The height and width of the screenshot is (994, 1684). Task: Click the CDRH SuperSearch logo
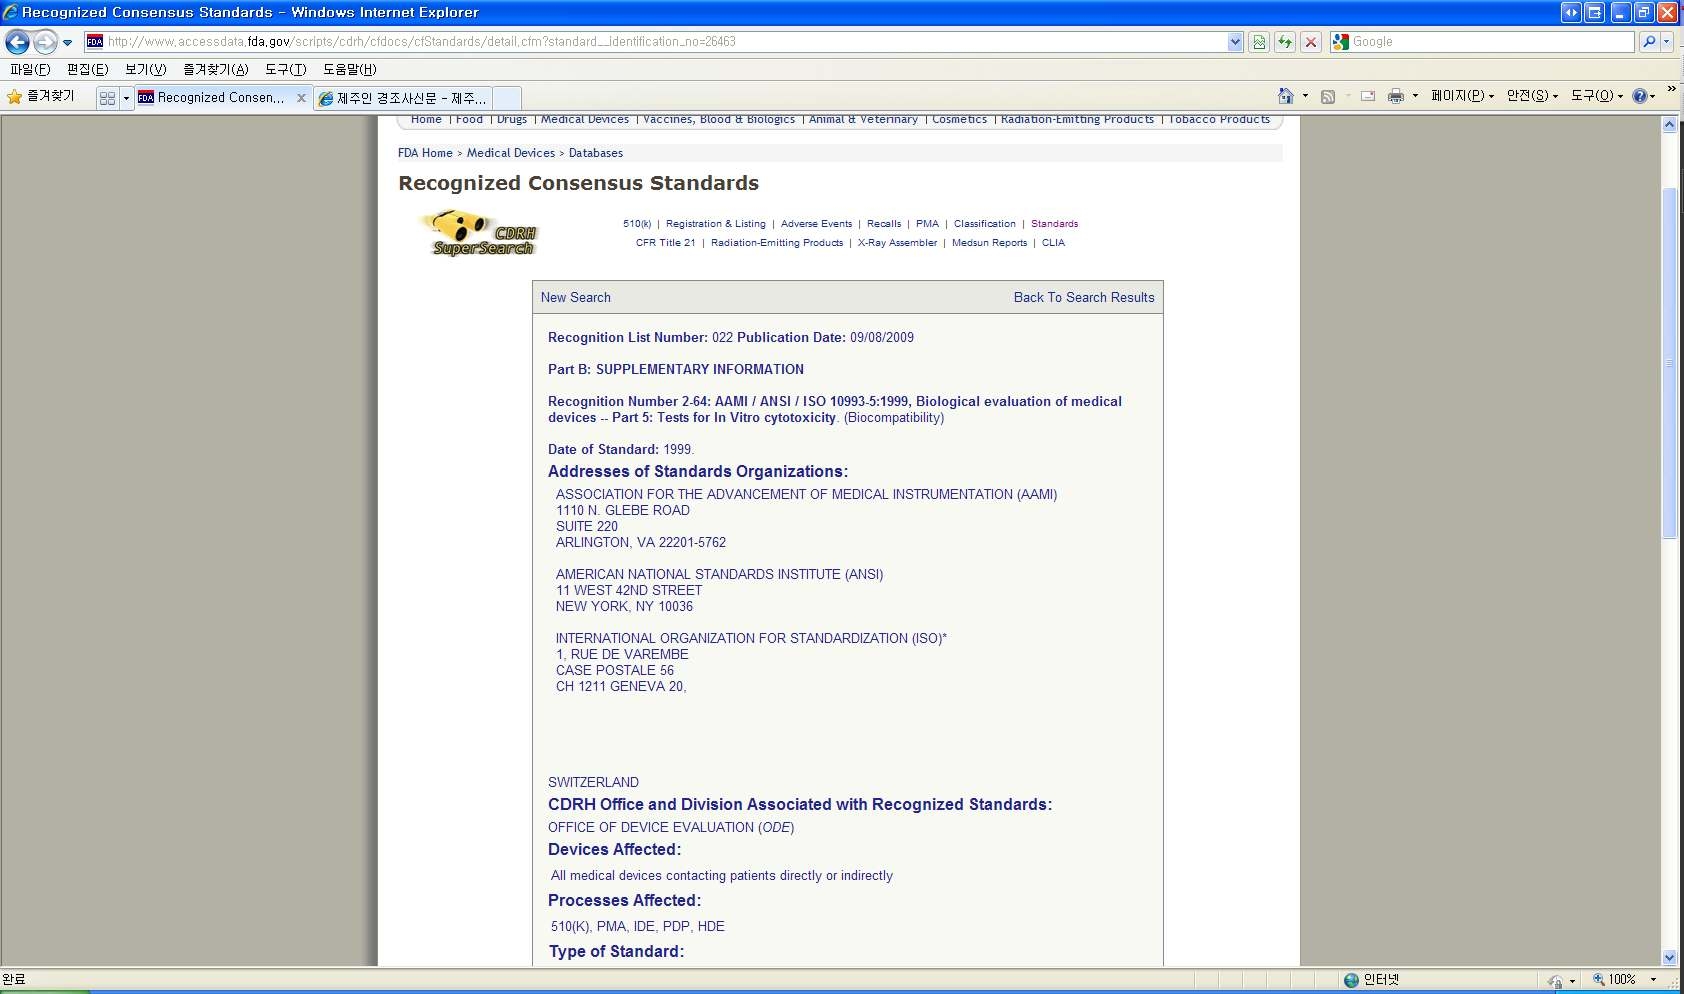(481, 234)
